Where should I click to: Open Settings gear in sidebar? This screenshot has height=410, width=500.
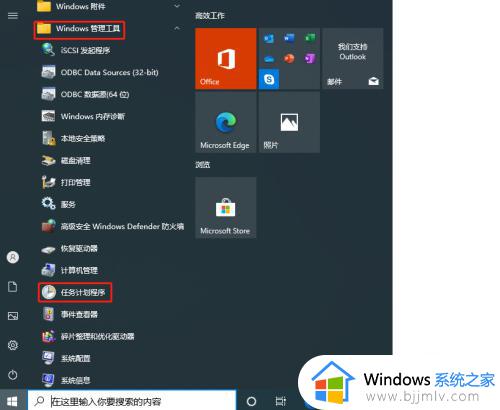(13, 345)
